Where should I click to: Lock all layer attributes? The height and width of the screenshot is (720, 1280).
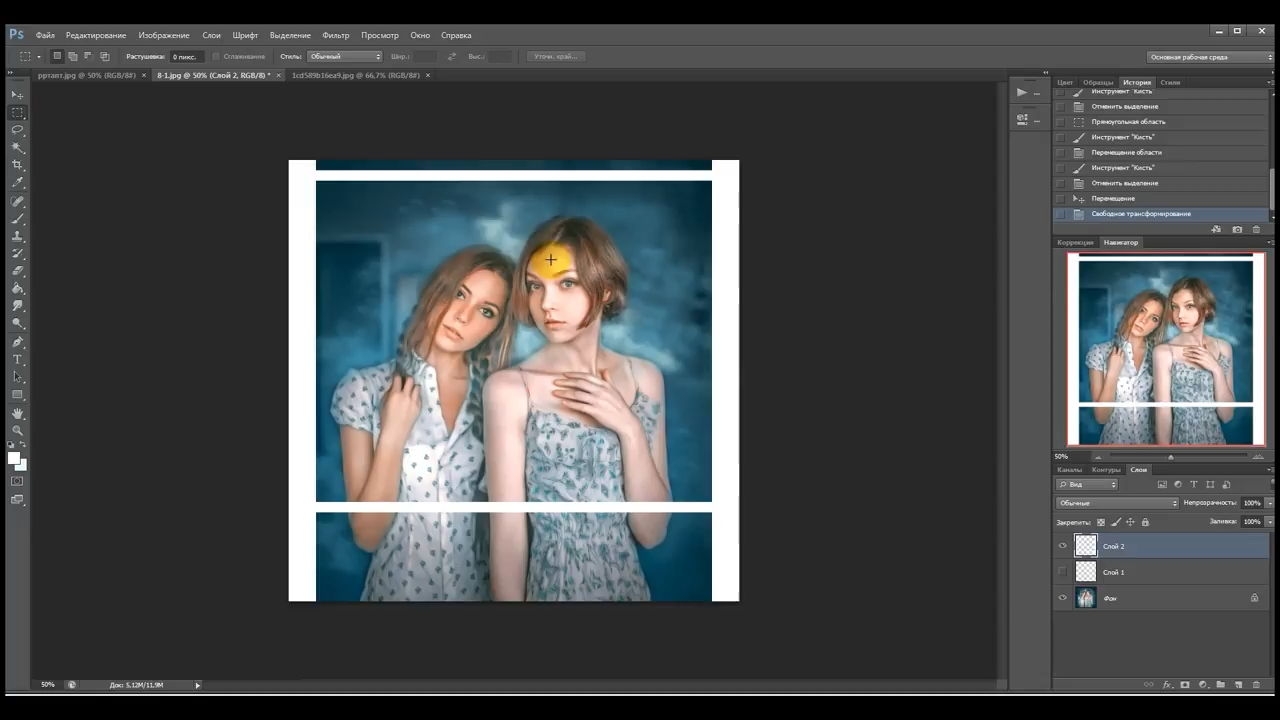[1145, 522]
